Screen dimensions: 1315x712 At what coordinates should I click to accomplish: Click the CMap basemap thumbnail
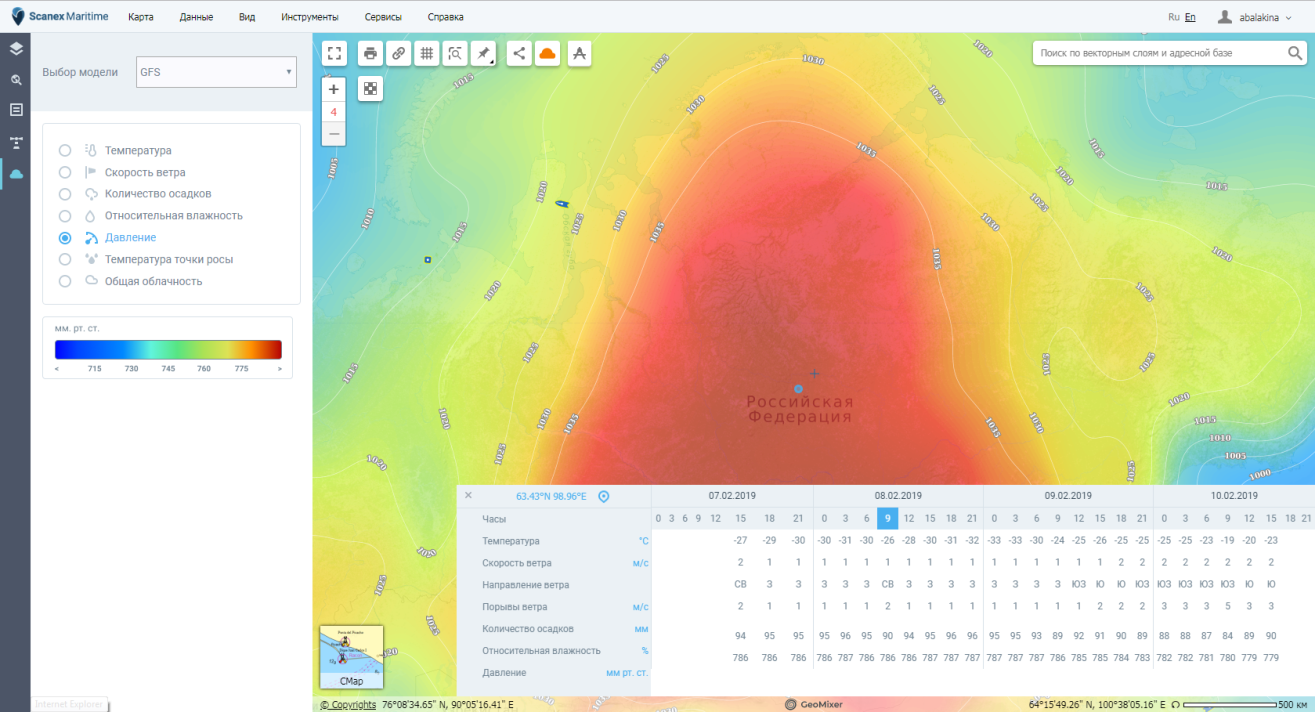351,657
